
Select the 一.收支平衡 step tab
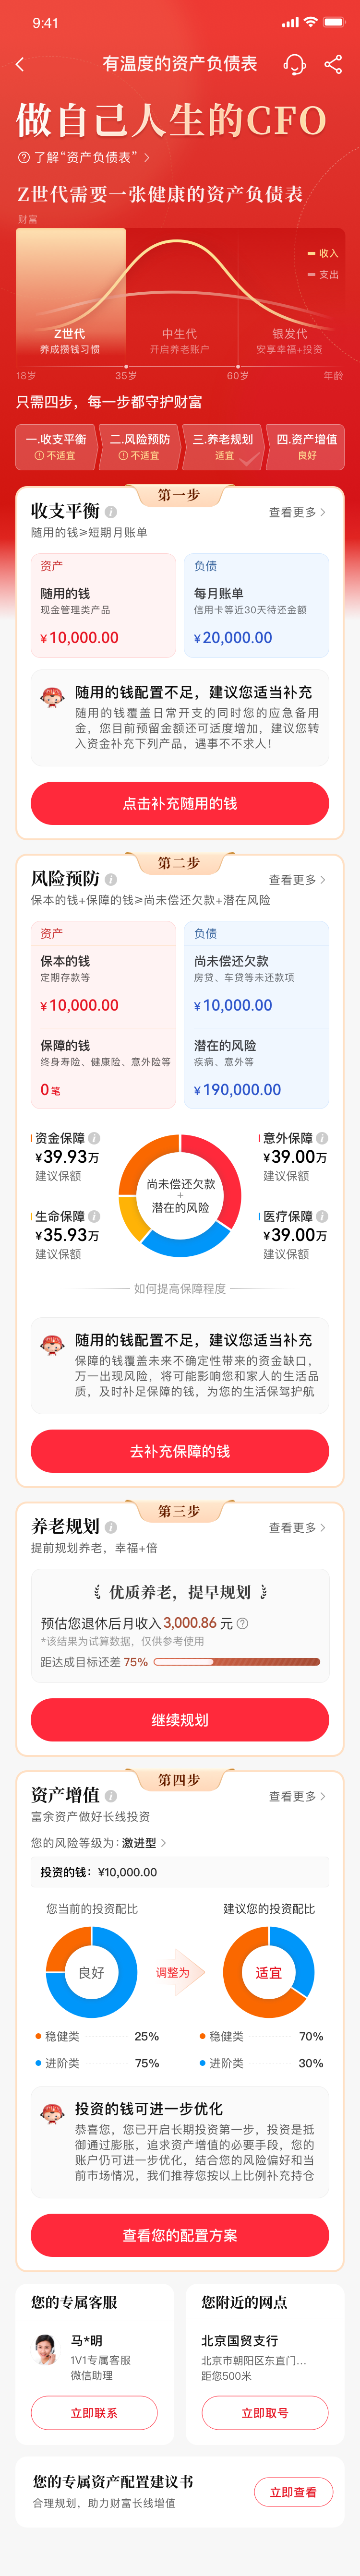click(x=56, y=446)
